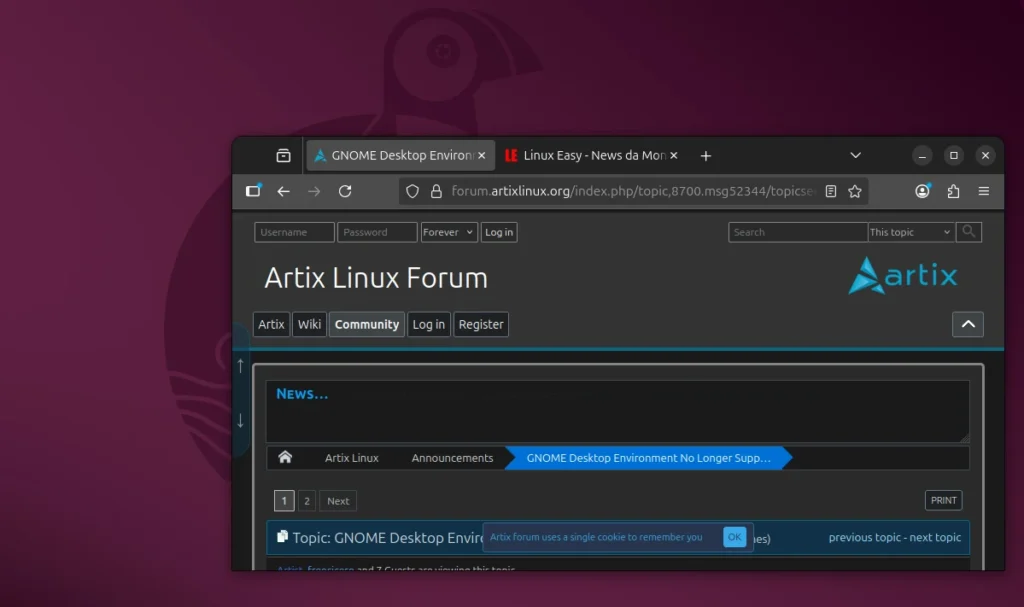
Task: Collapse the forum header with the up arrow
Action: 967,324
